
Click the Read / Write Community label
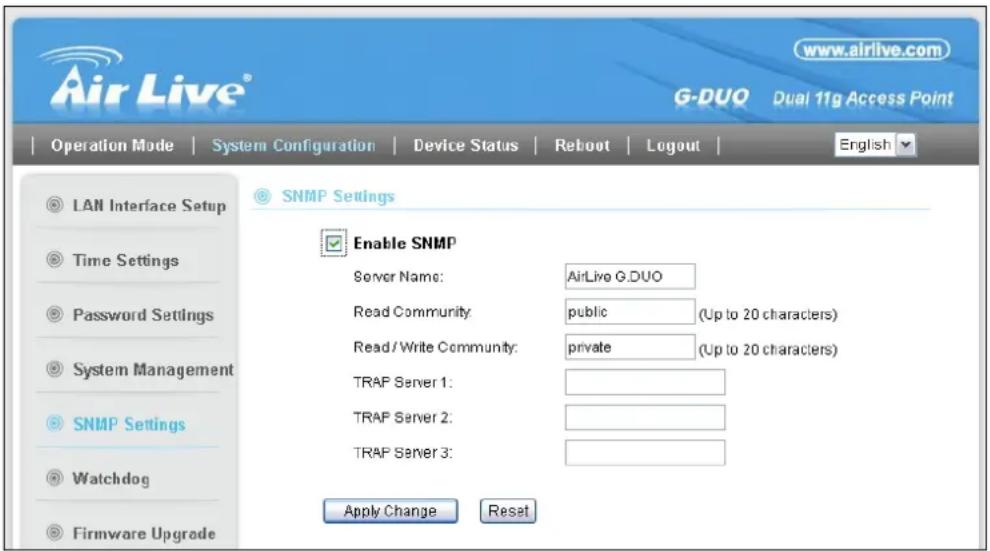[436, 347]
